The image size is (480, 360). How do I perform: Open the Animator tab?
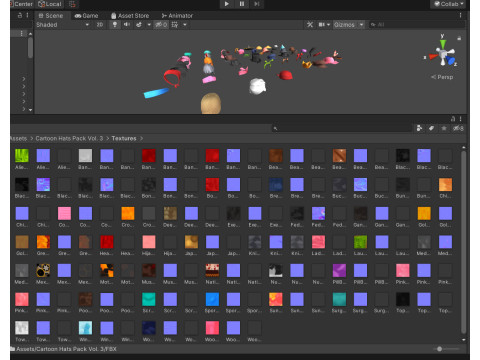tap(177, 16)
